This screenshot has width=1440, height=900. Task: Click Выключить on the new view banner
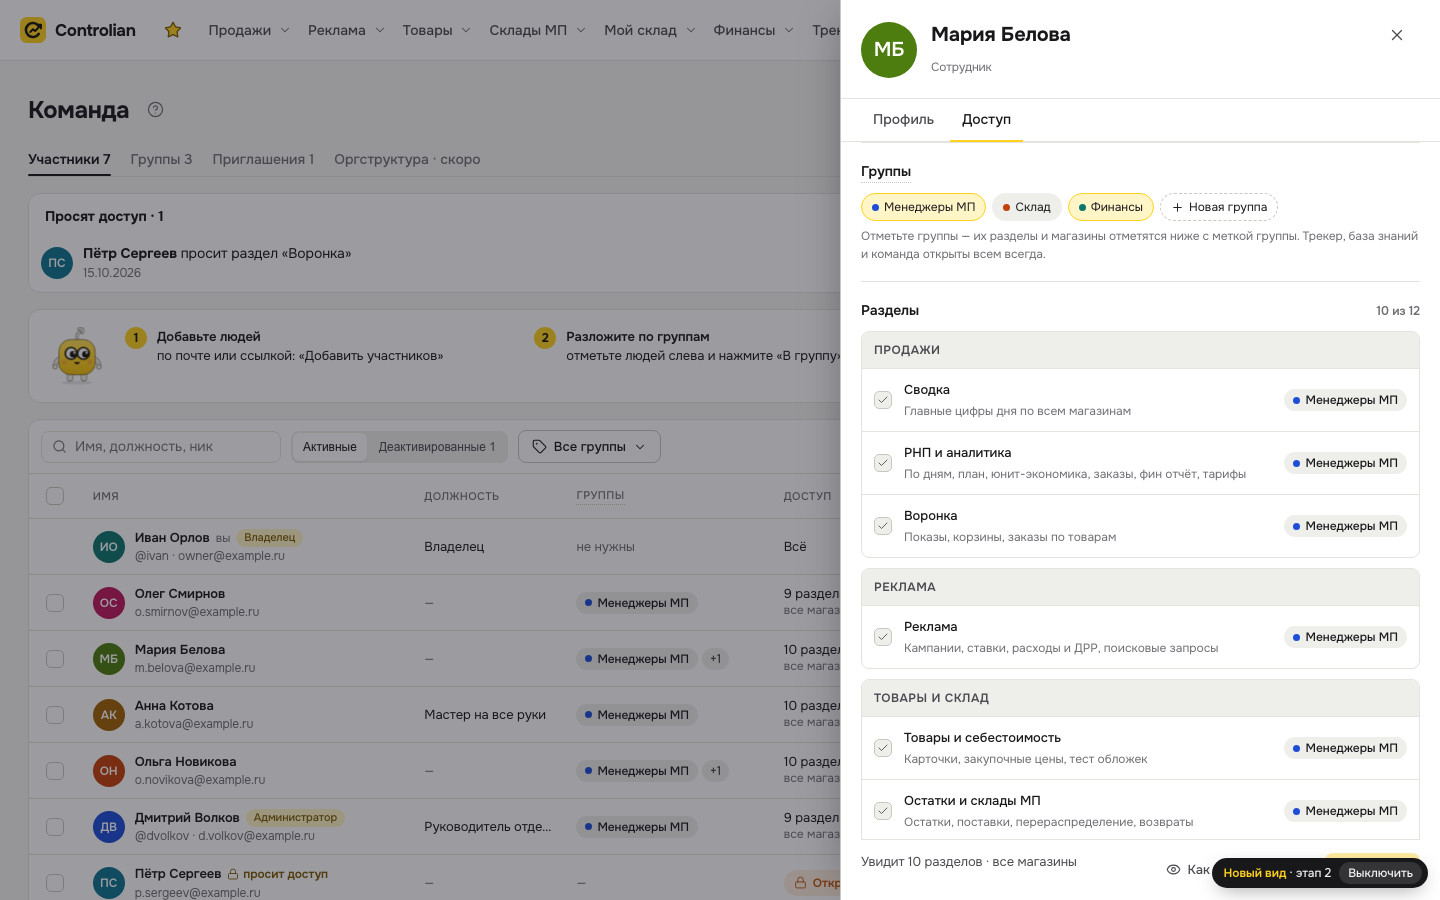pyautogui.click(x=1380, y=873)
